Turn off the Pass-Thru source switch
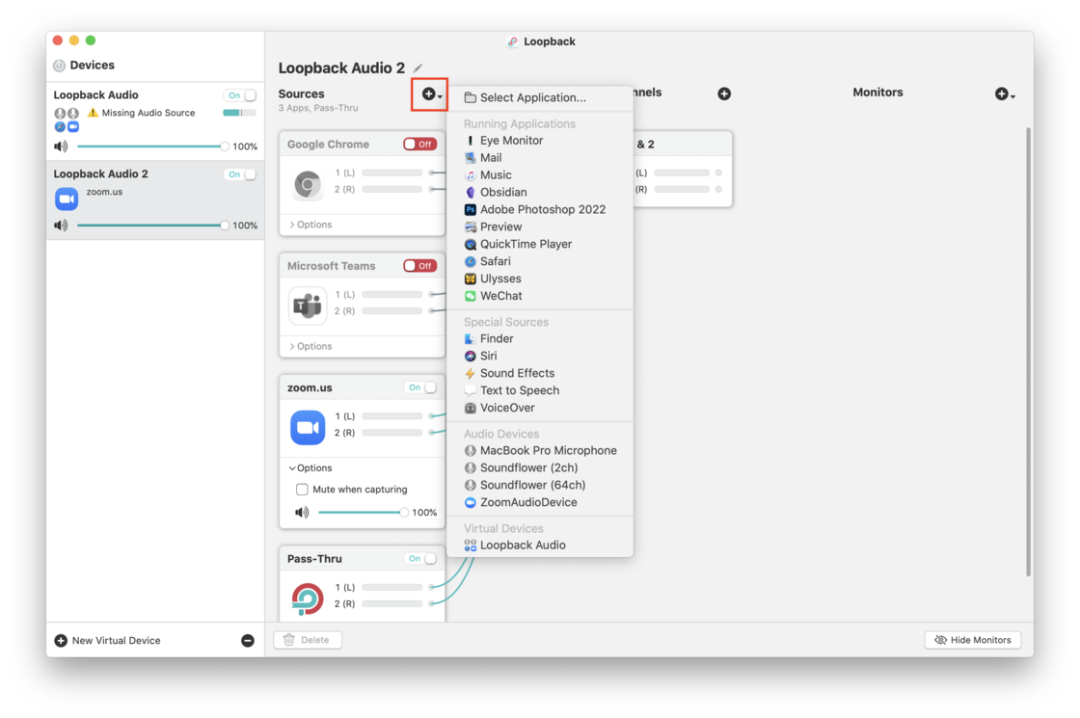Screen dimensions: 1080x718 click(421, 558)
